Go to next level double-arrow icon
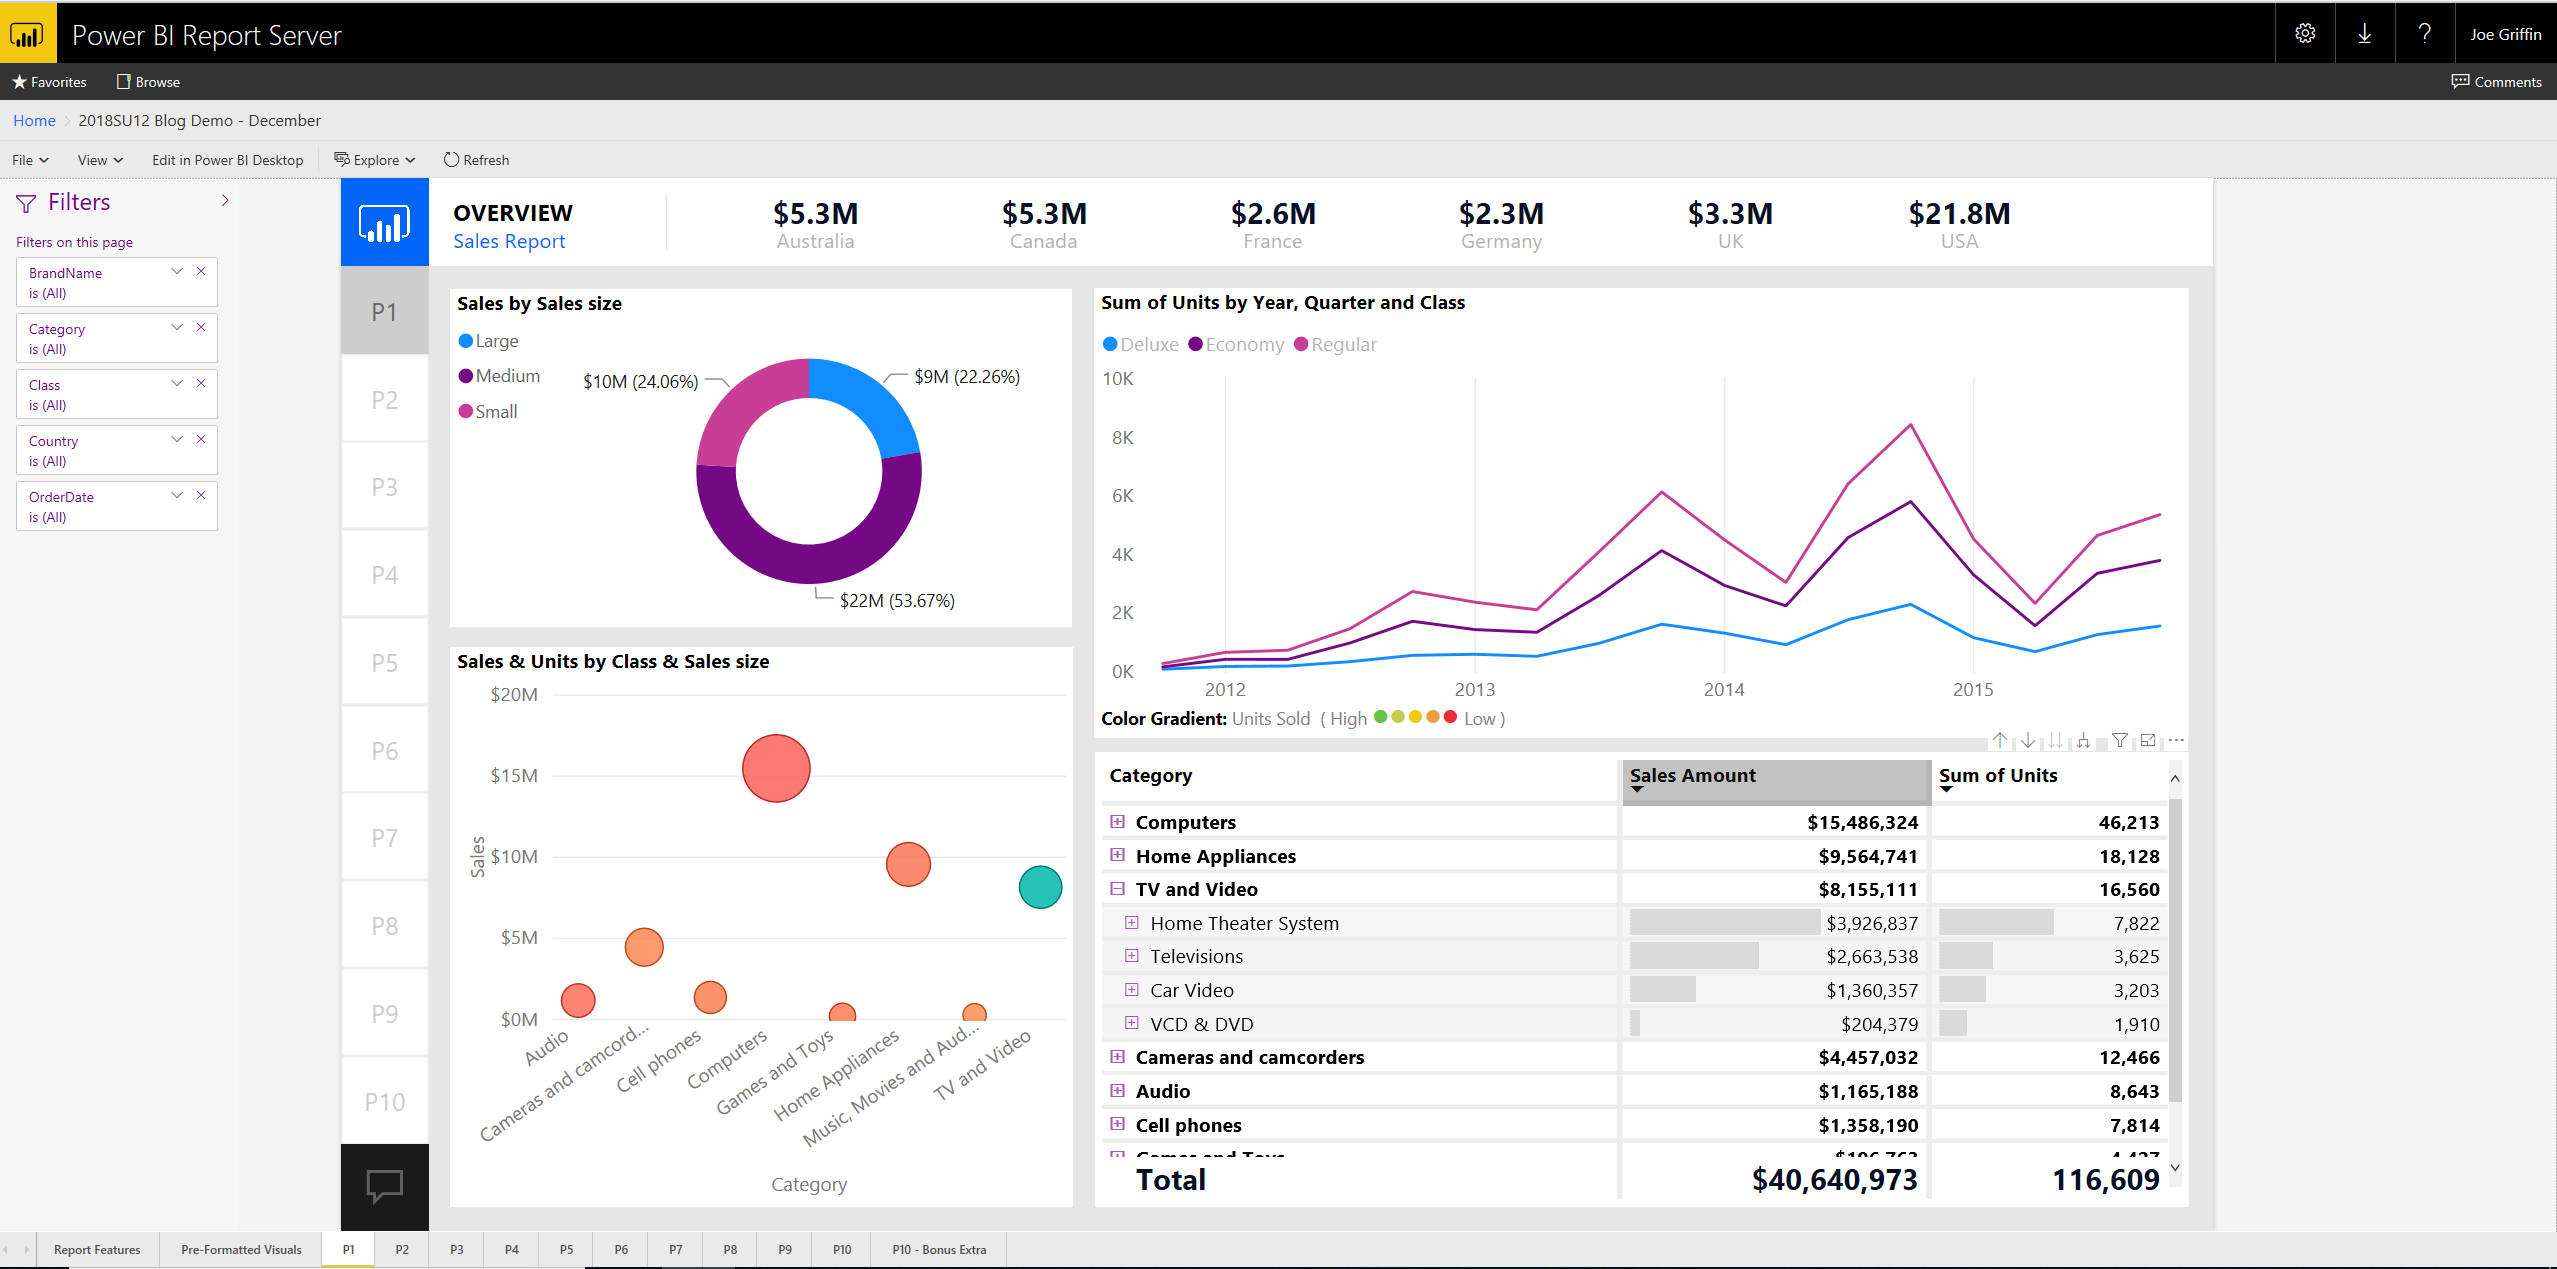 [x=2055, y=740]
